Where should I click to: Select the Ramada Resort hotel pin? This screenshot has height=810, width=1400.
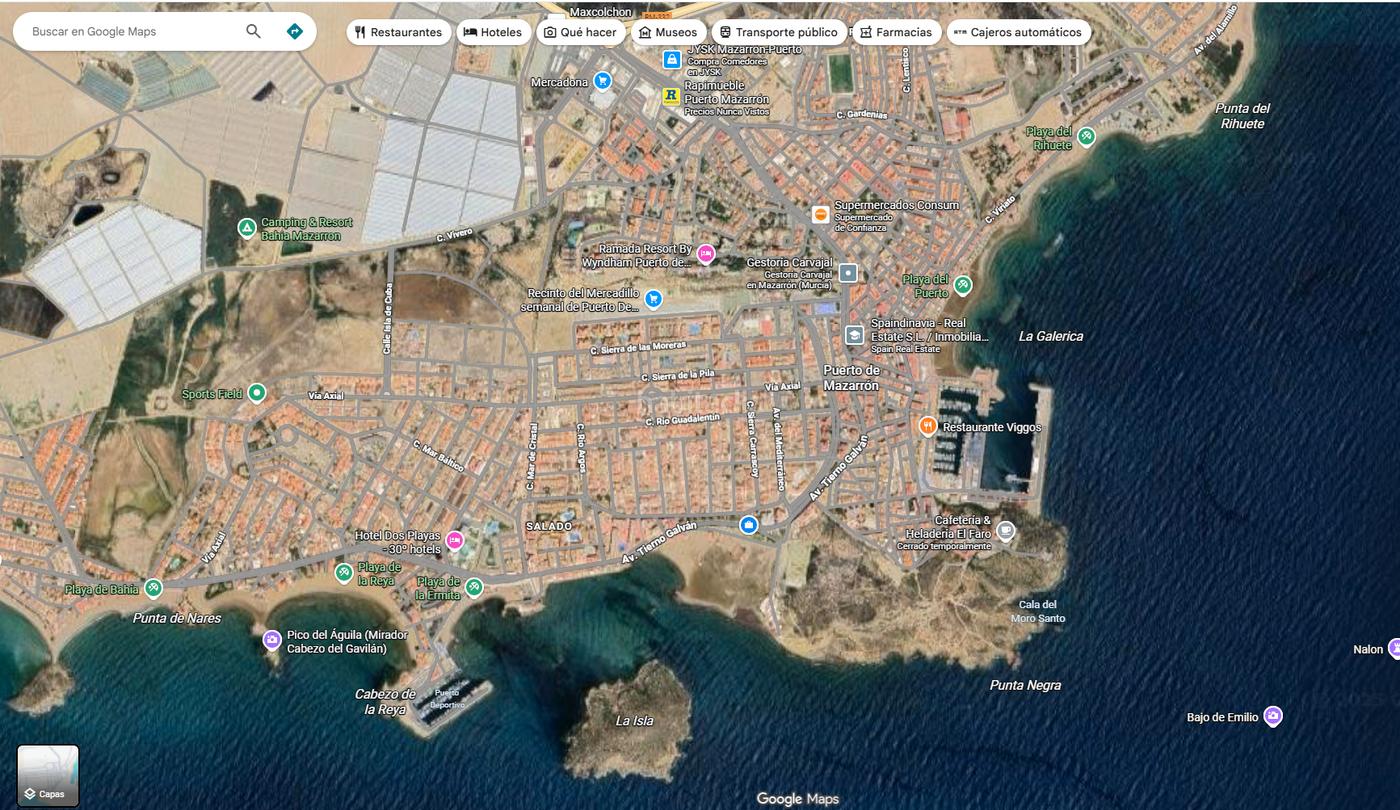[x=705, y=254]
